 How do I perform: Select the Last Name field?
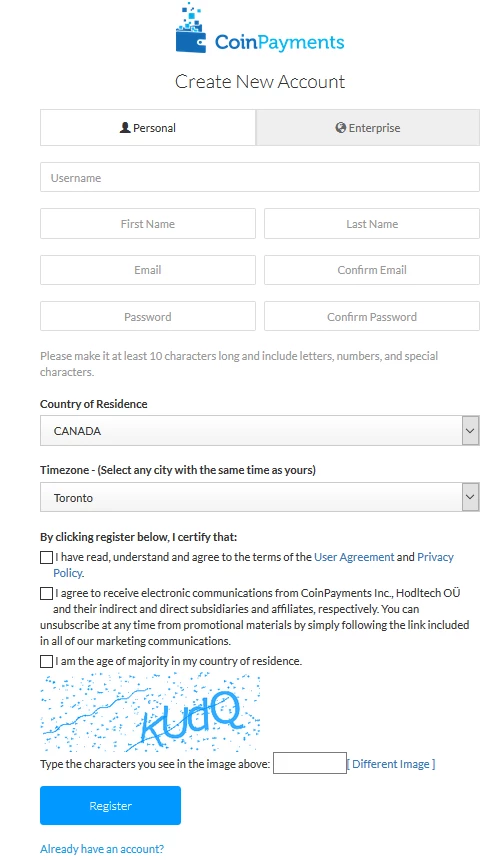[372, 224]
